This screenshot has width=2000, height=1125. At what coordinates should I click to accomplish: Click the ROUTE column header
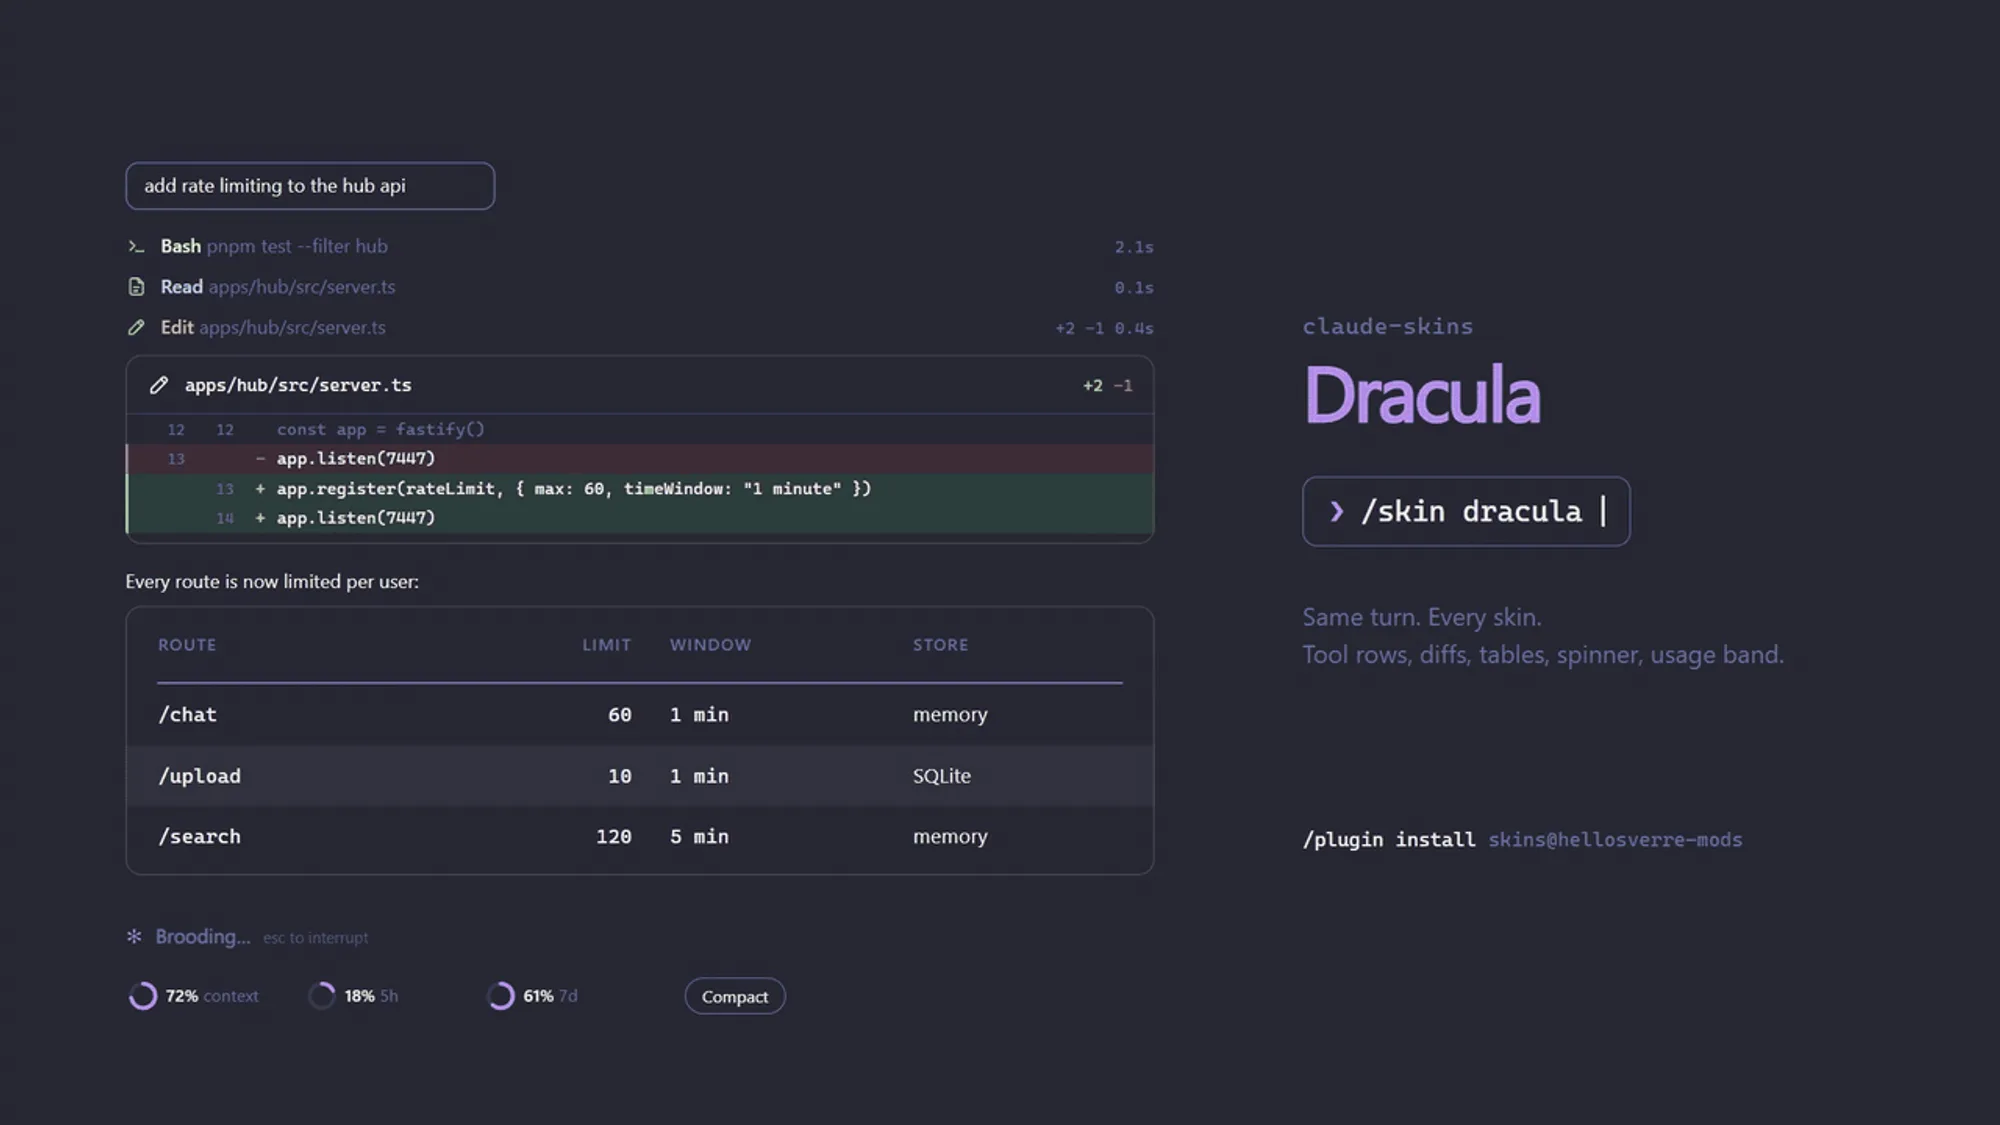click(x=187, y=645)
